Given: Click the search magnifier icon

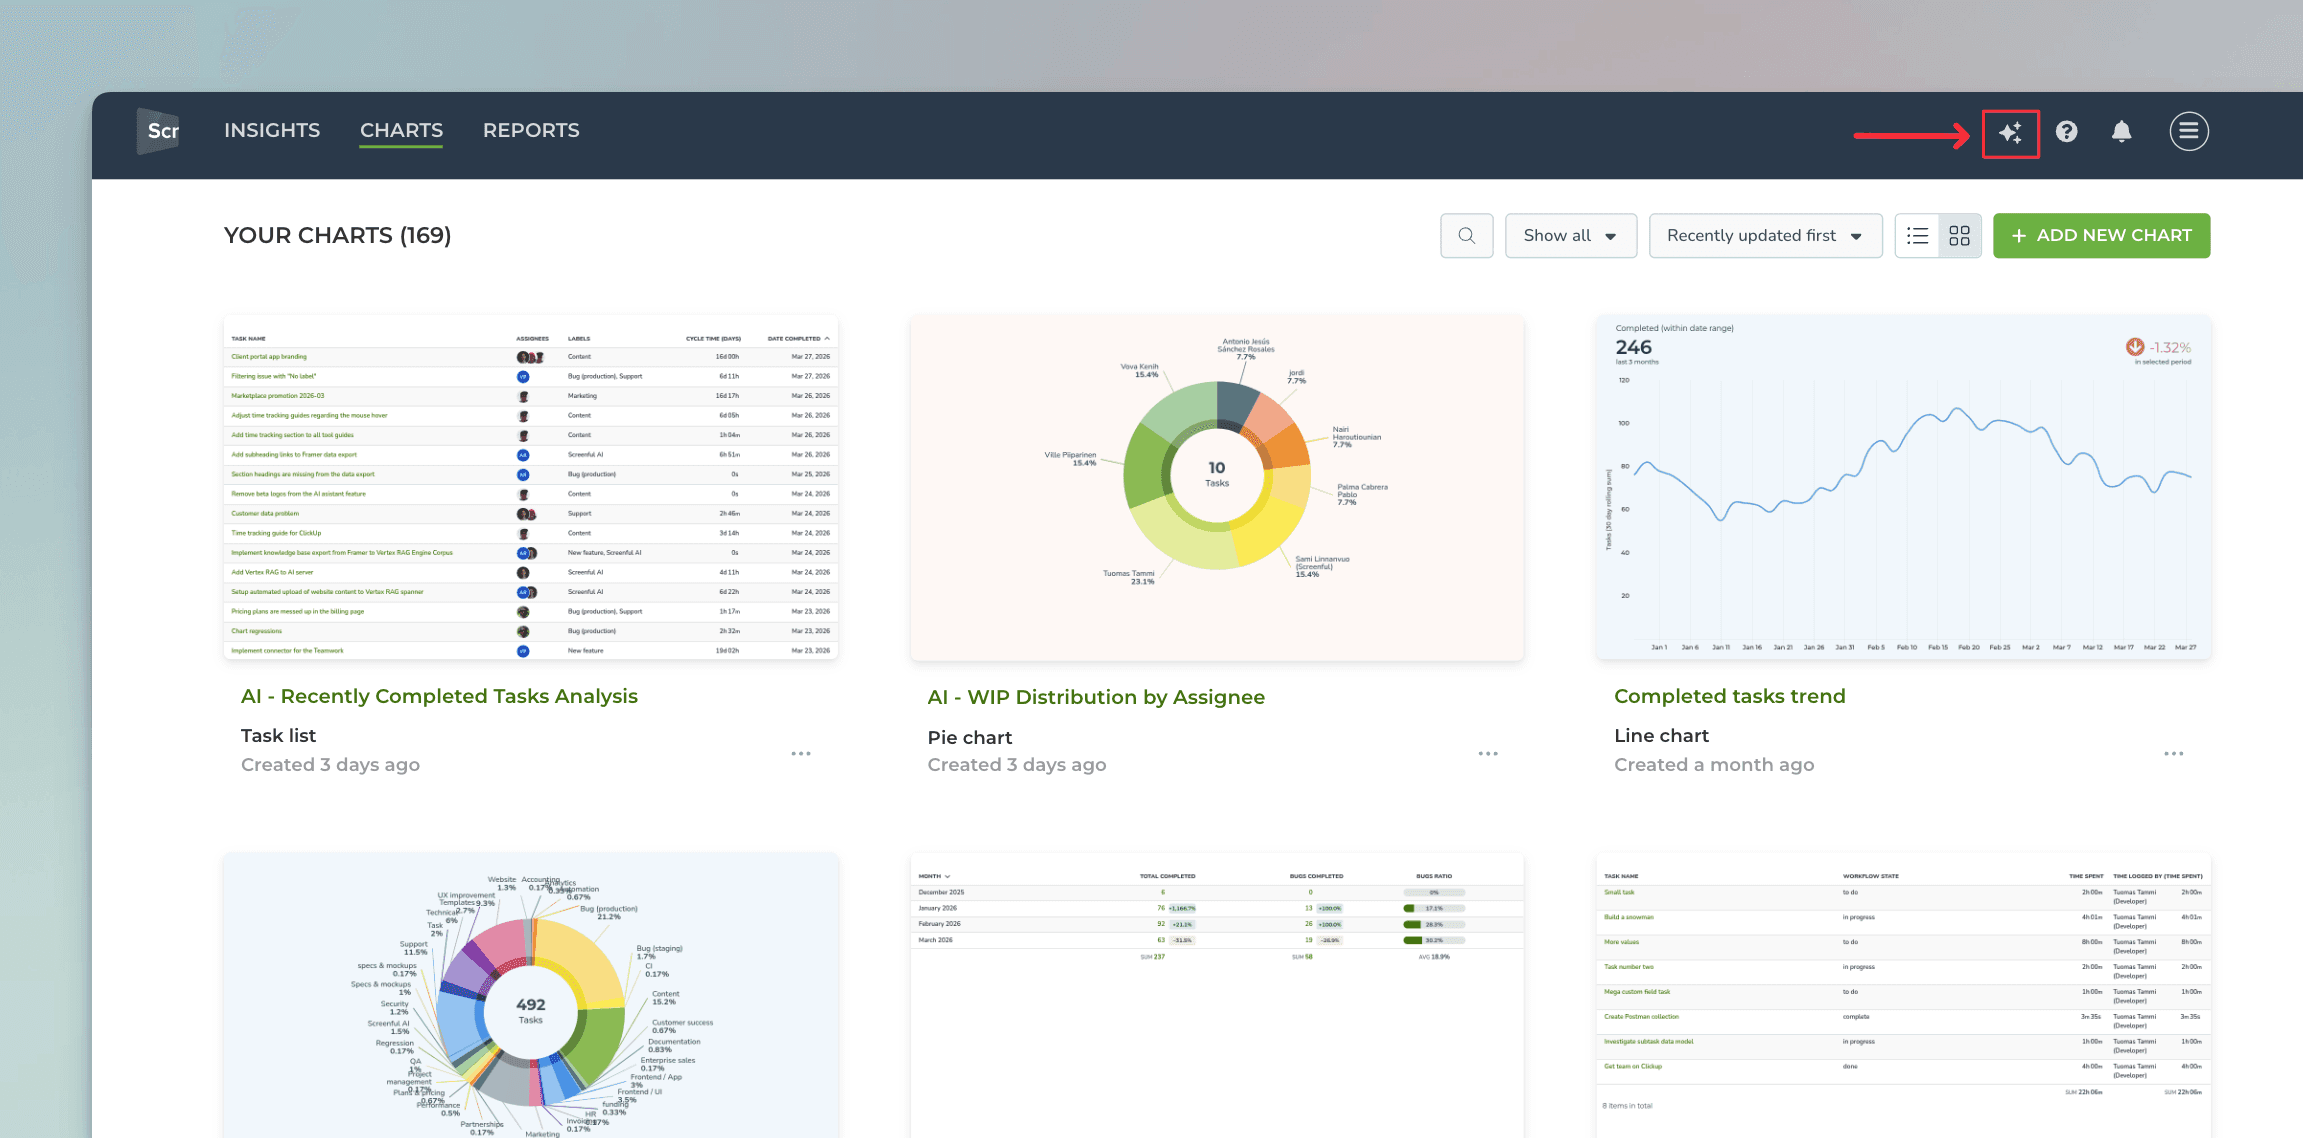Looking at the screenshot, I should [x=1466, y=236].
